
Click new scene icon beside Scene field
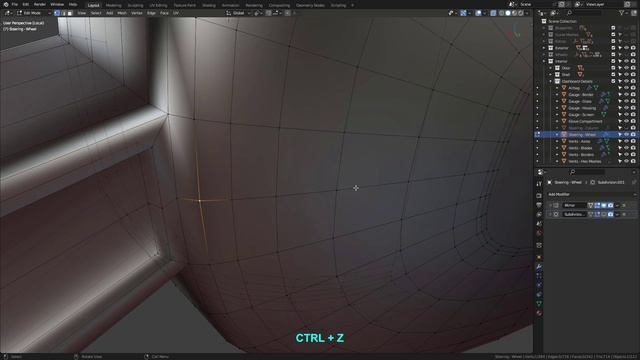point(562,4)
